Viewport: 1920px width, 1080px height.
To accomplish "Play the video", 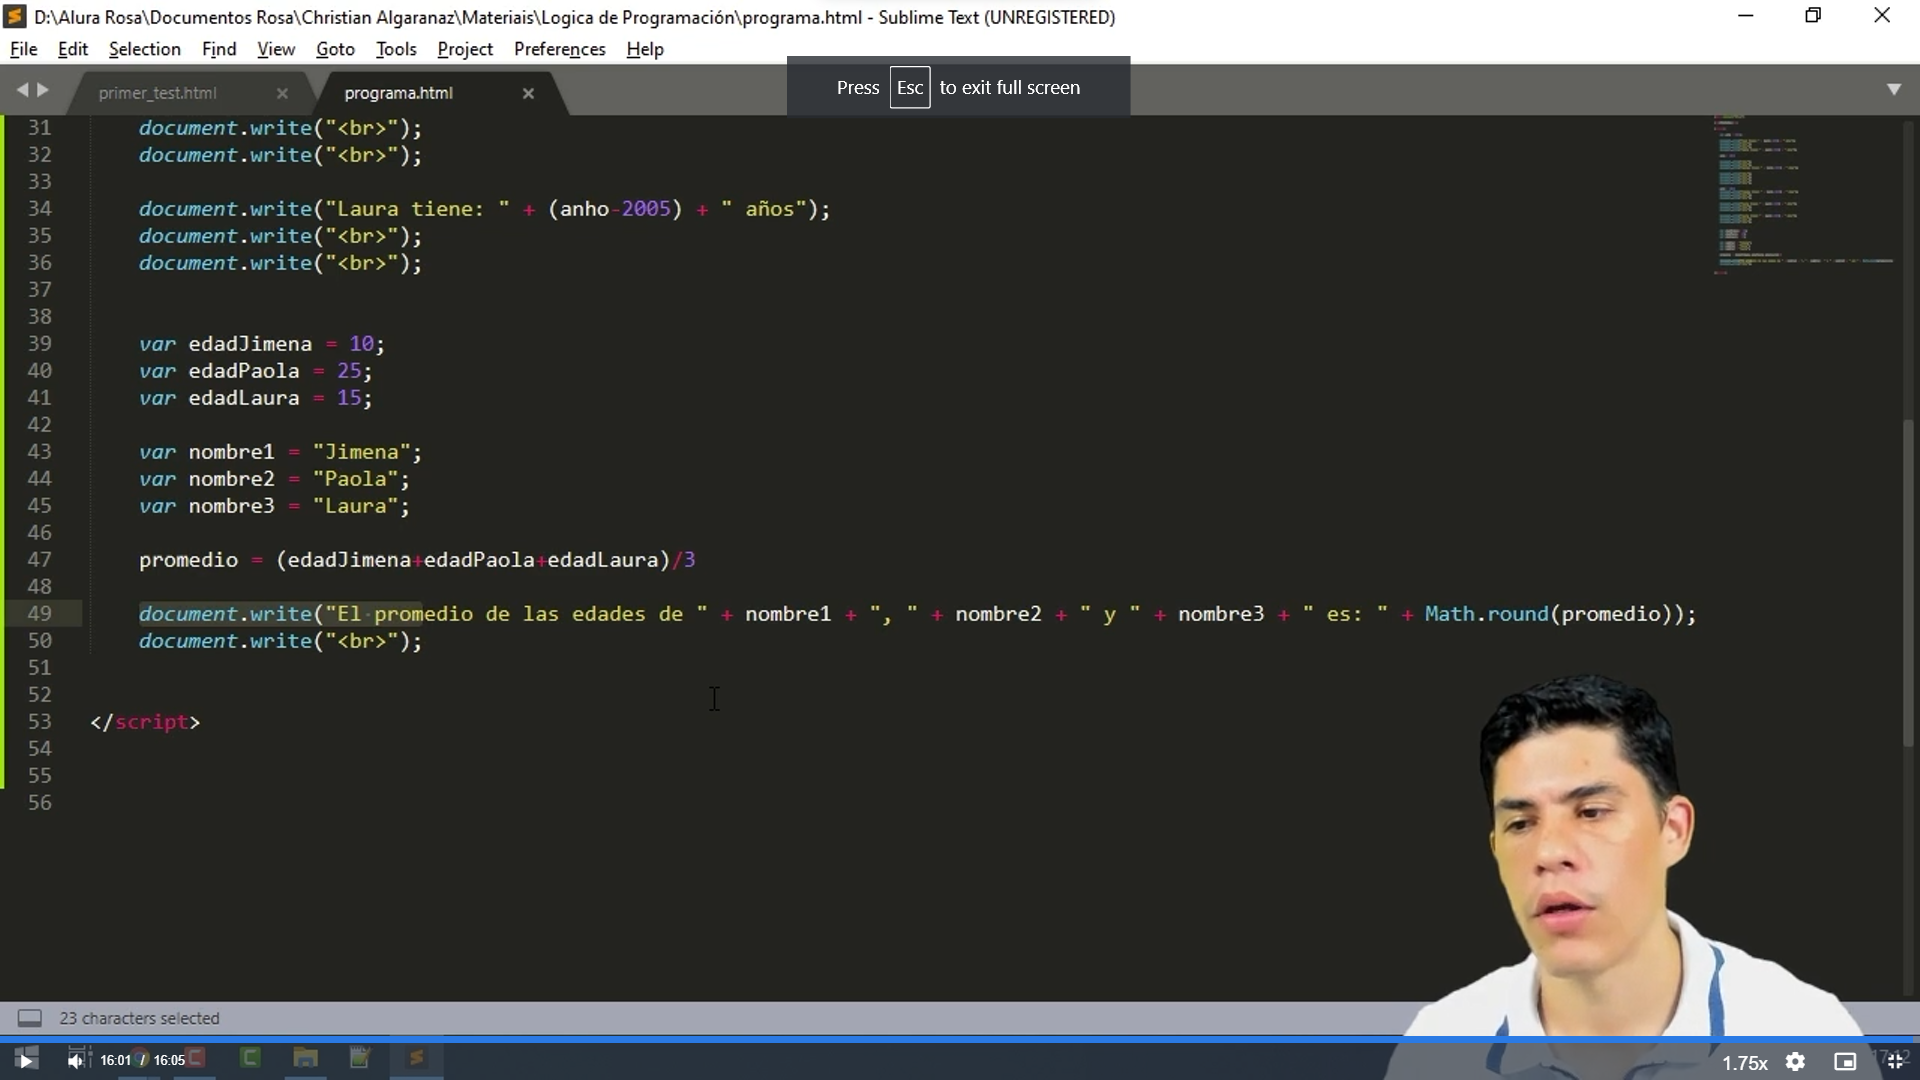I will coord(26,1060).
